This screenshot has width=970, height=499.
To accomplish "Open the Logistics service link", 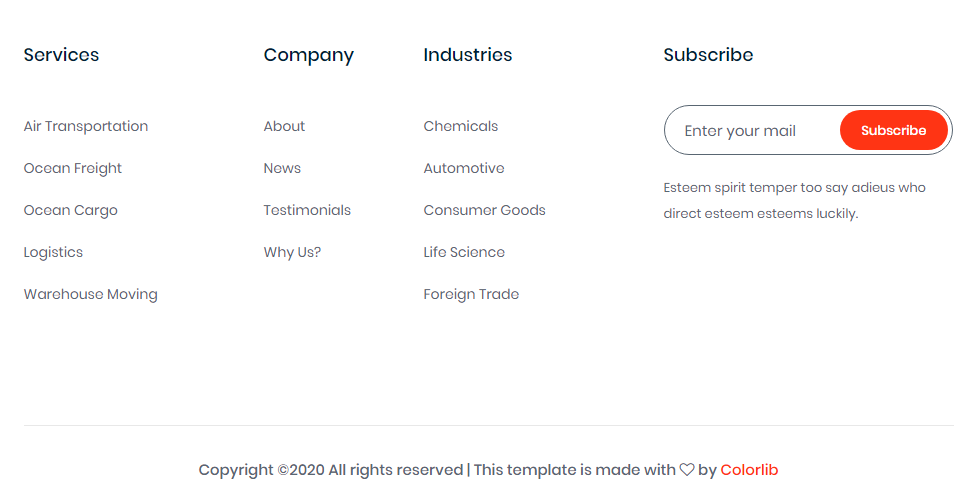I will click(x=54, y=252).
